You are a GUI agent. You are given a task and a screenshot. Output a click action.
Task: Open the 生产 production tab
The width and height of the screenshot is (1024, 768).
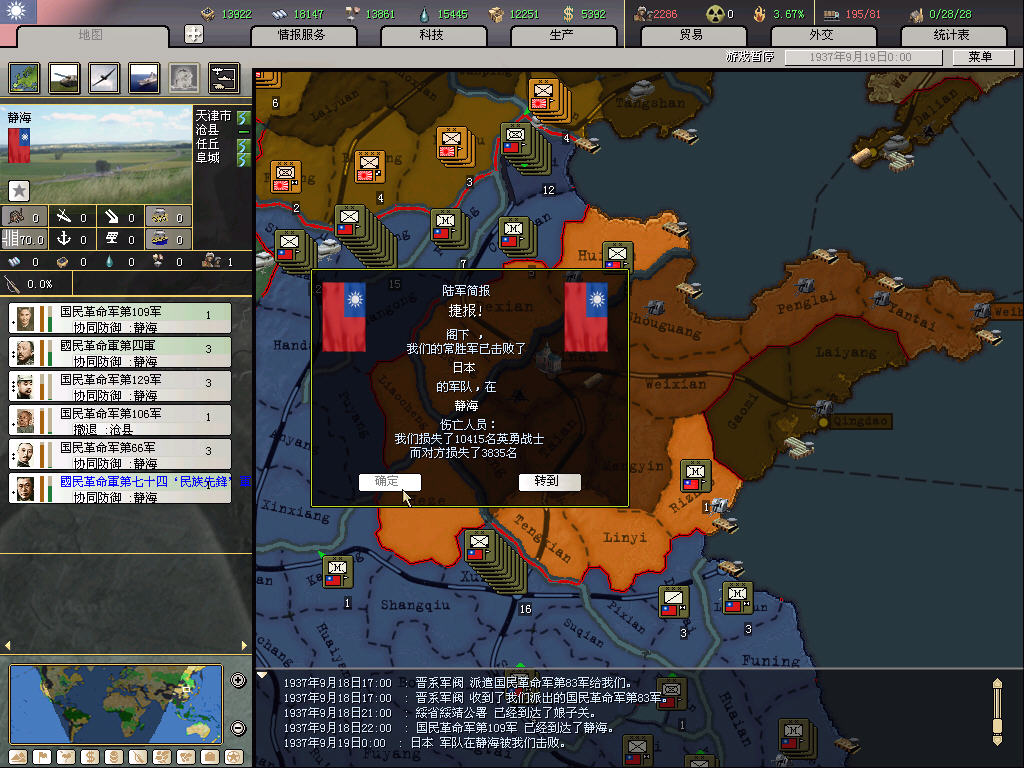[562, 35]
